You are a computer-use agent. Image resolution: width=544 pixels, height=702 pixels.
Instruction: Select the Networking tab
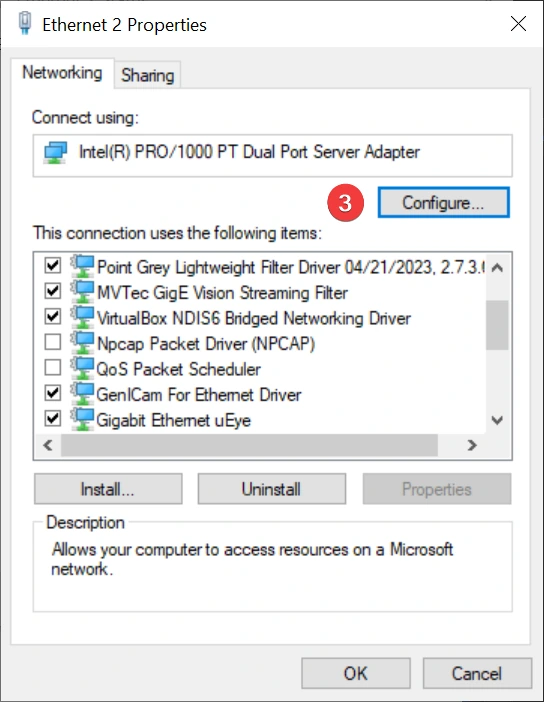62,73
